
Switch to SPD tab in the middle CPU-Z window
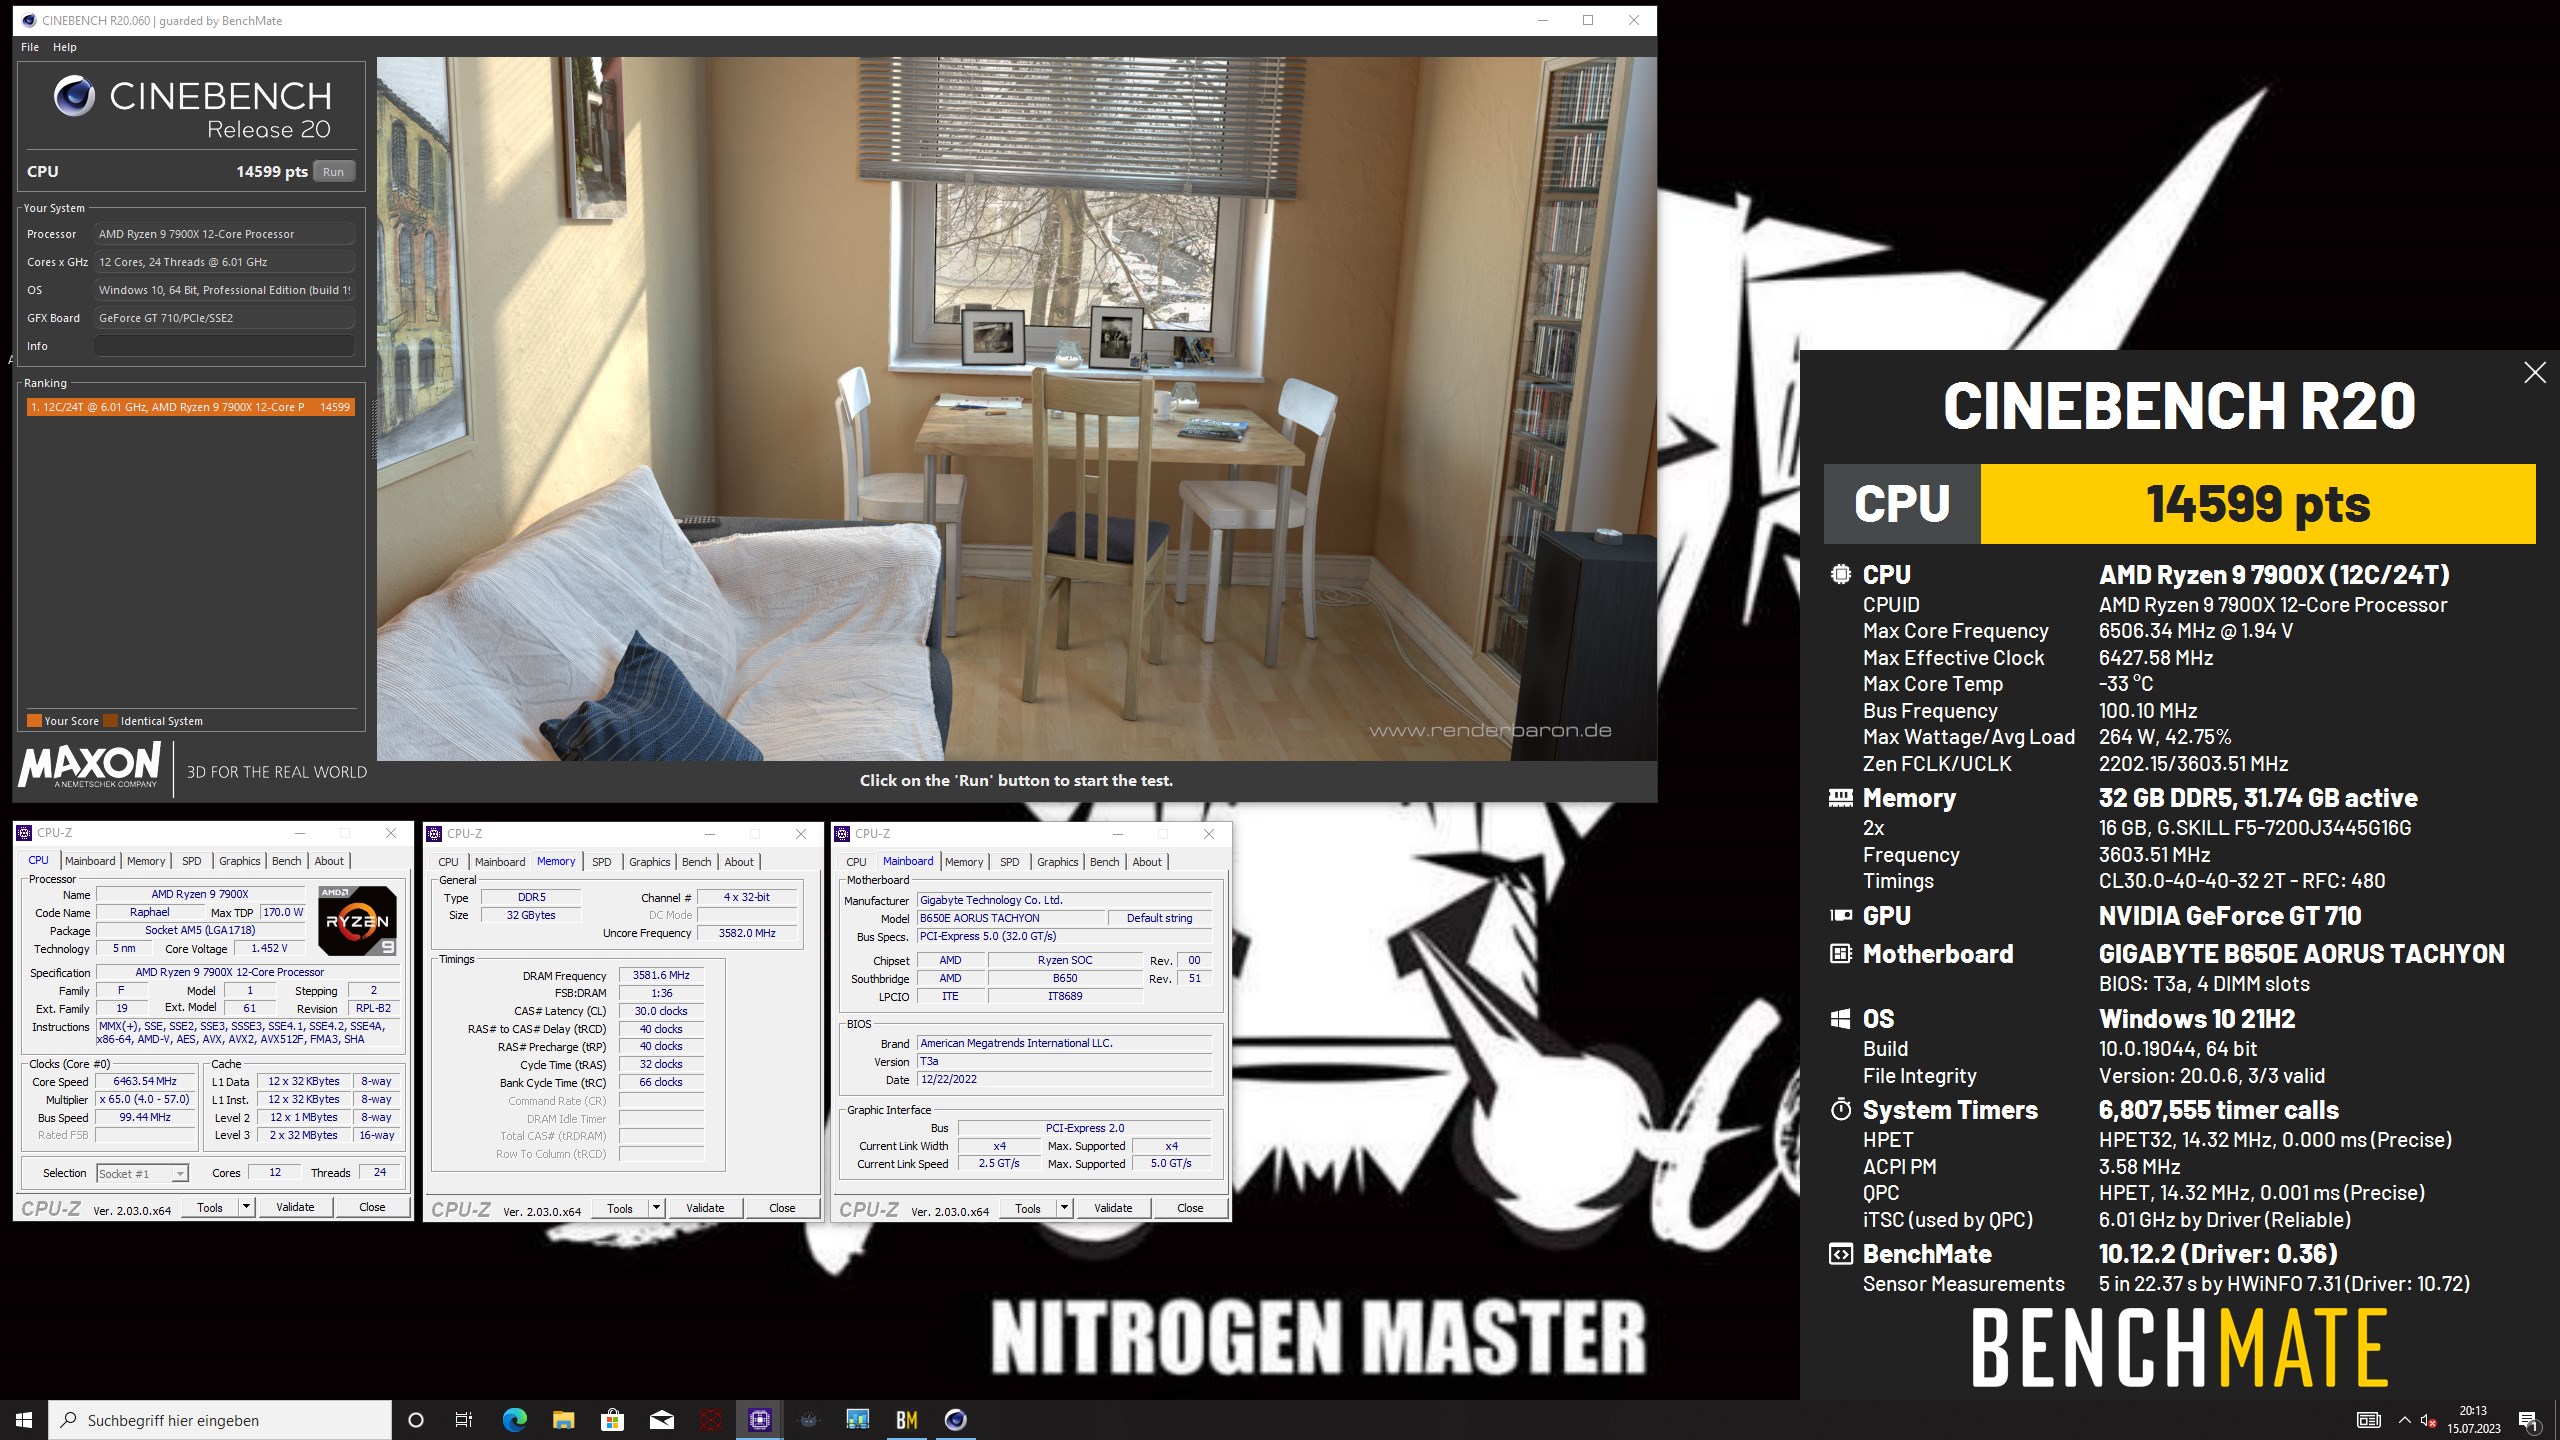(601, 862)
